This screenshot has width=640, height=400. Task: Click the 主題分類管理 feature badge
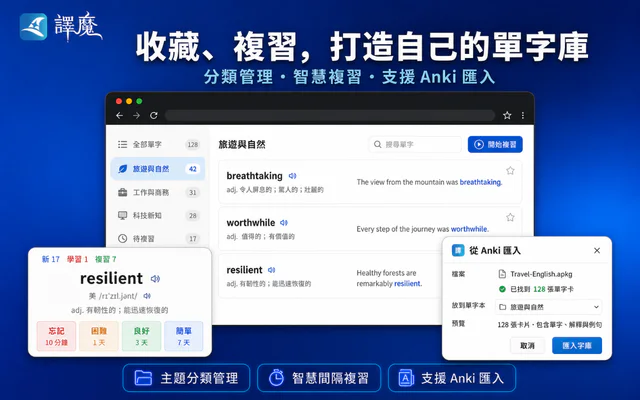[186, 378]
